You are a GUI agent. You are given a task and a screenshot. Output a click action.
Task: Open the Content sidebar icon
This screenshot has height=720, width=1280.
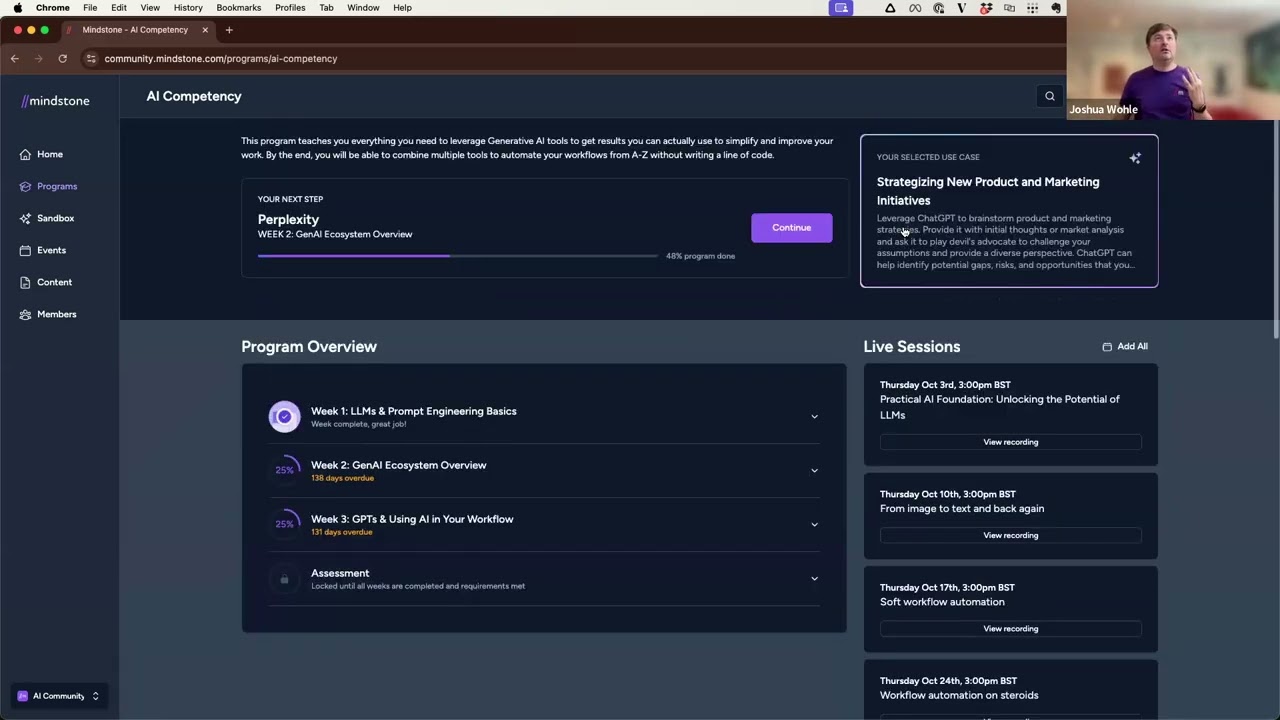25,282
